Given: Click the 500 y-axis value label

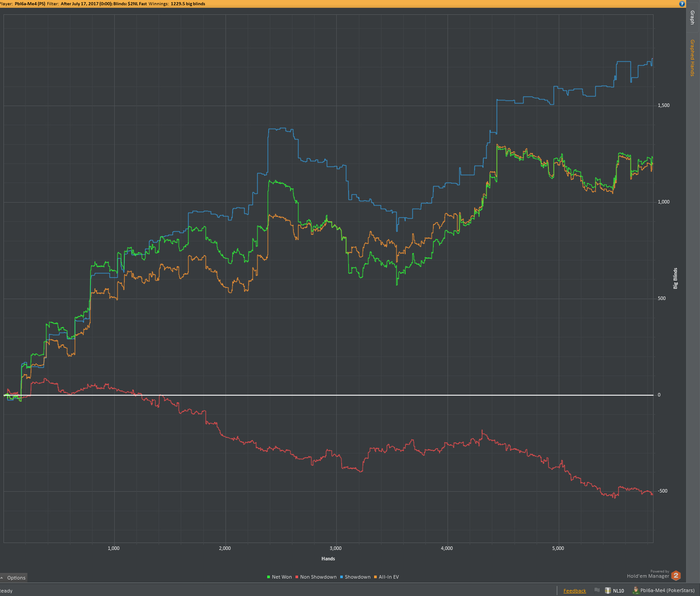Looking at the screenshot, I should 662,298.
